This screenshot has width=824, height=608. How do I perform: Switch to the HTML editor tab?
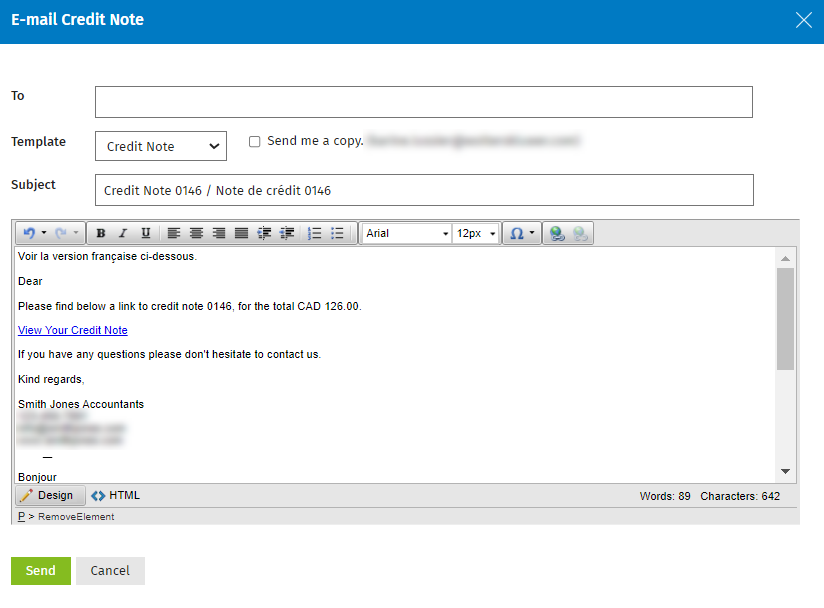pos(116,496)
